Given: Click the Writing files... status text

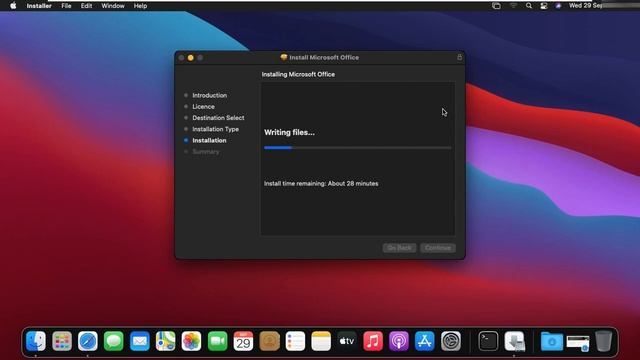Looking at the screenshot, I should pyautogui.click(x=289, y=132).
